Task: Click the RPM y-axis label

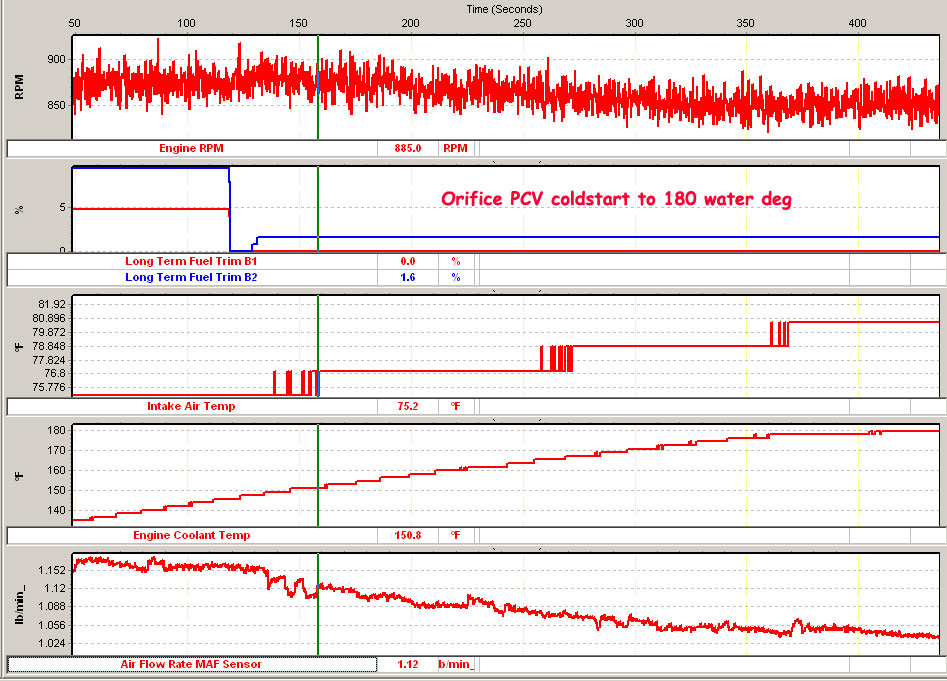Action: (19, 87)
